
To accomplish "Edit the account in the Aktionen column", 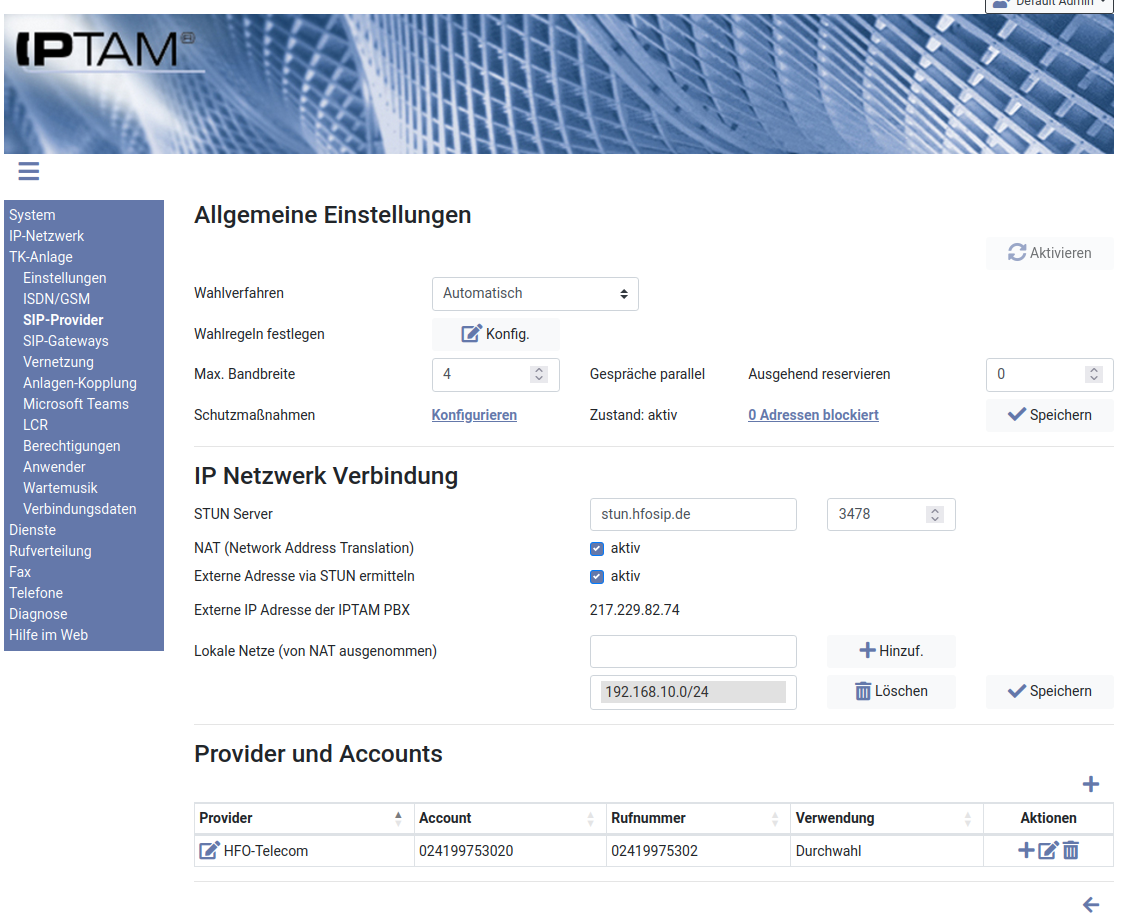I will [1048, 851].
